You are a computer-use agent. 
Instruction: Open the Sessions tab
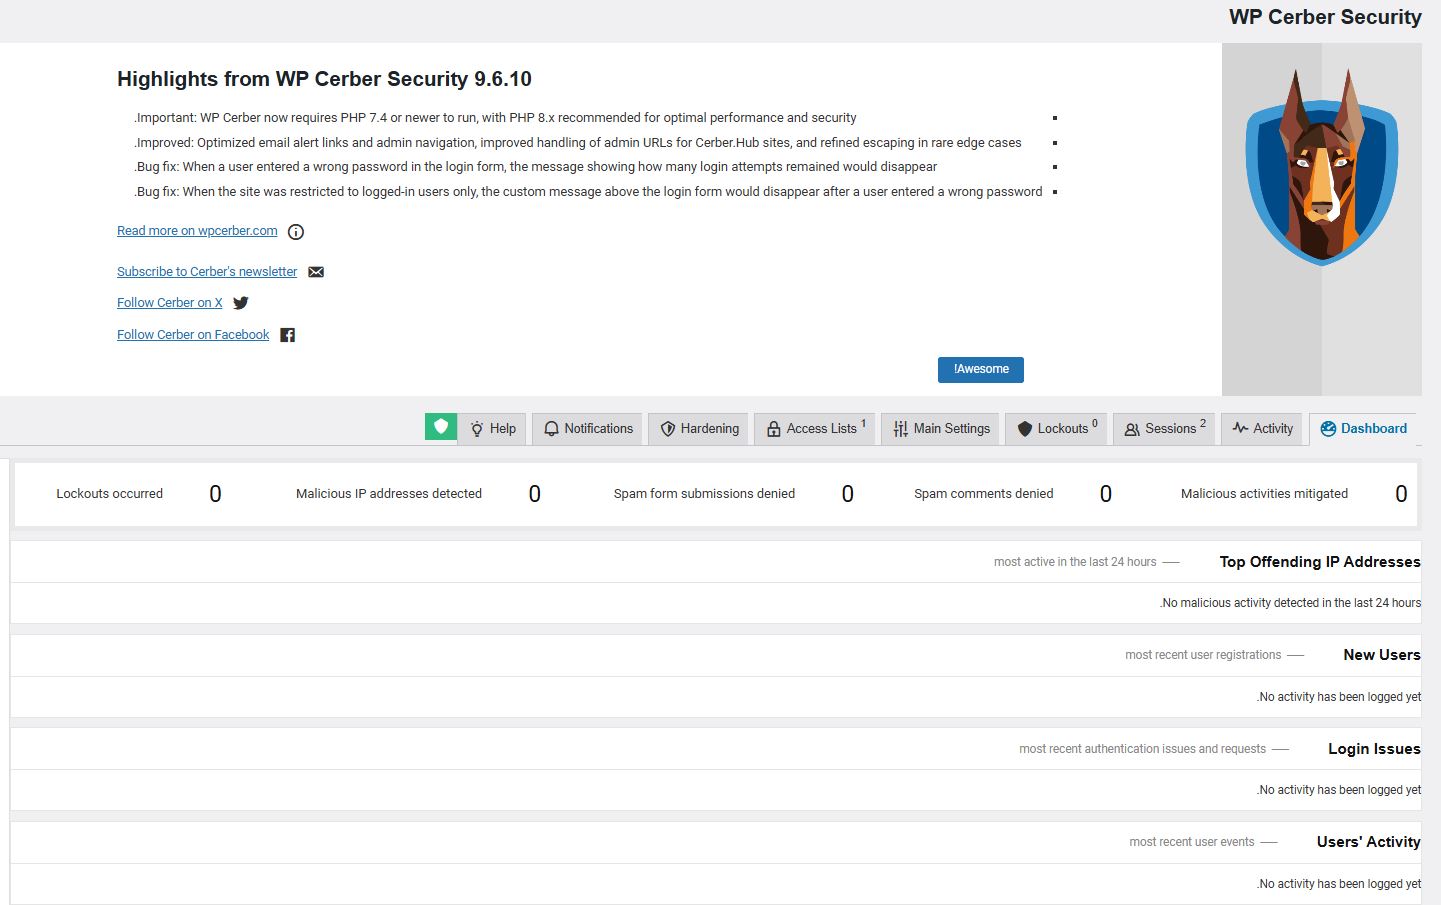point(1164,428)
